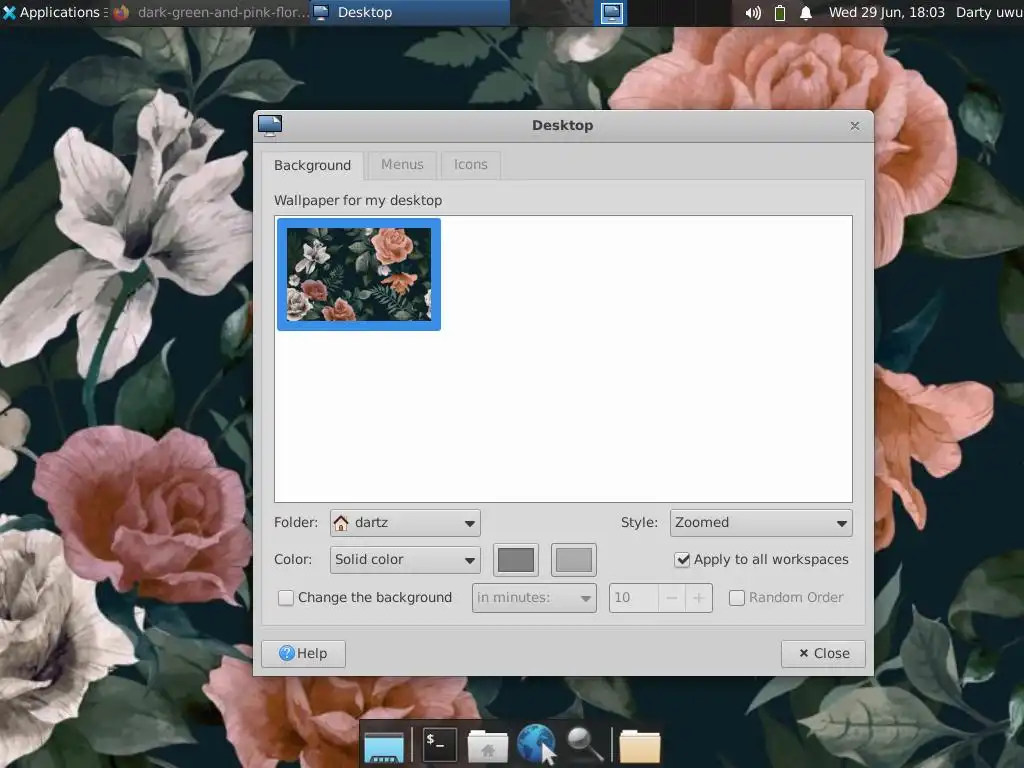Pick the second light gray color swatch

point(574,560)
